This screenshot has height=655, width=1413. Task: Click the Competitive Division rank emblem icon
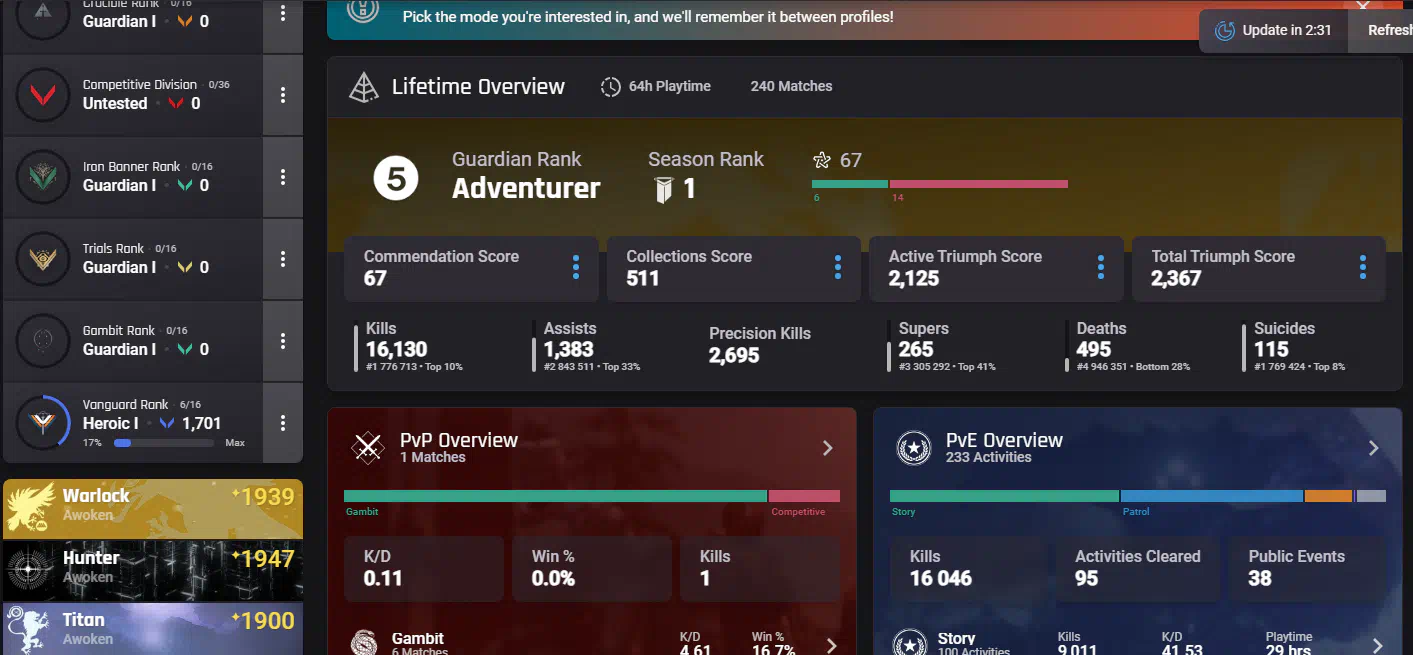[43, 95]
